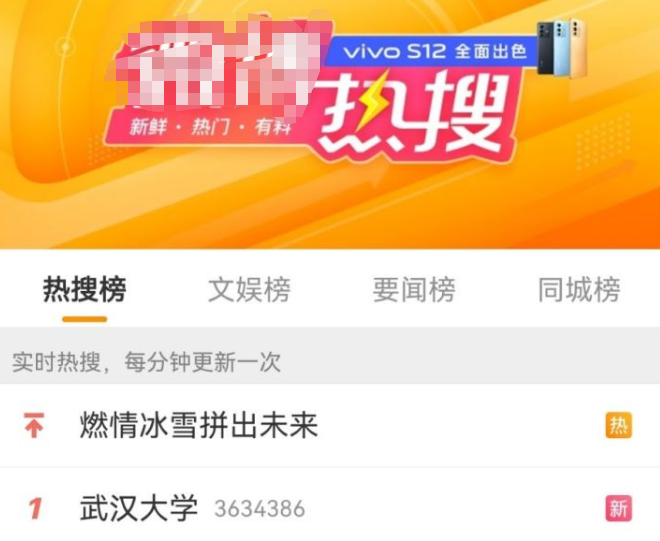Tap the vivo S12 phones image

[562, 48]
